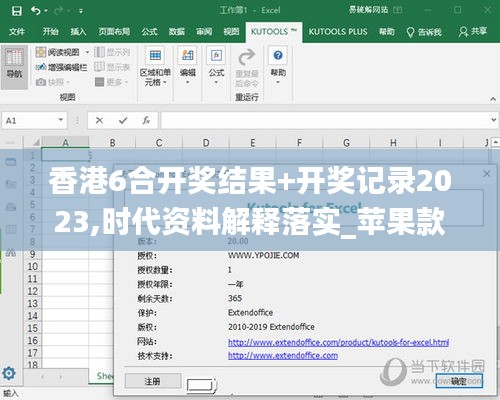Select row 12 header
Screen dimensions: 500x400
[32, 291]
